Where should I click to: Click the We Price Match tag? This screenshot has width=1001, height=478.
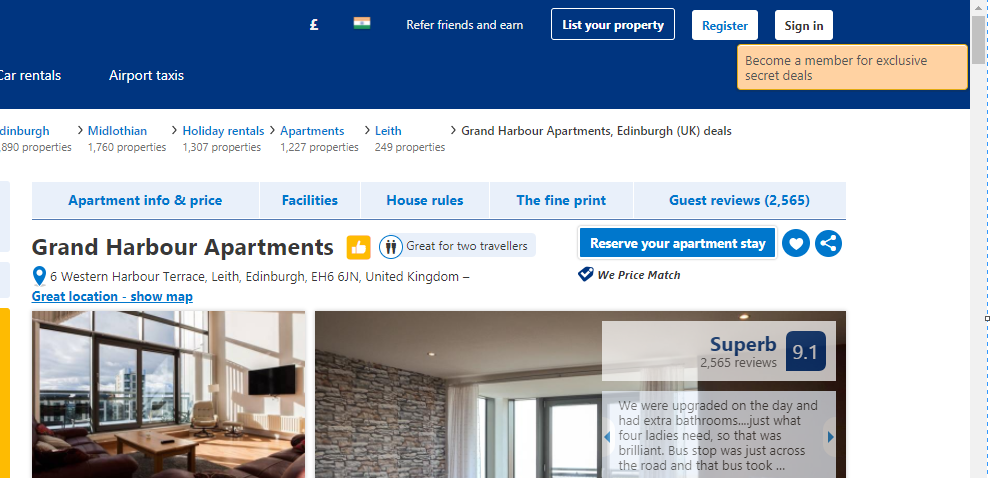[x=629, y=275]
